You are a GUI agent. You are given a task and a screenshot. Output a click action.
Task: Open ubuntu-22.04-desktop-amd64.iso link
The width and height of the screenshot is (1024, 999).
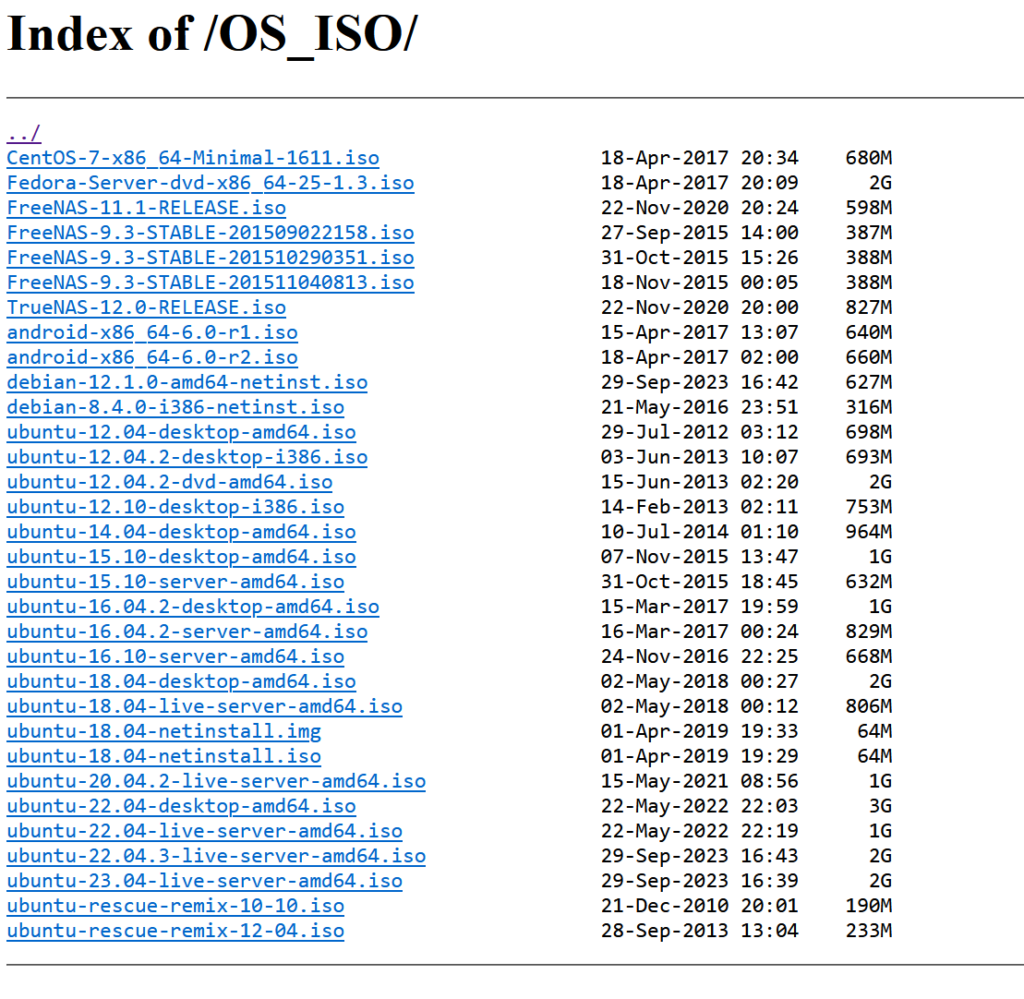click(x=181, y=806)
